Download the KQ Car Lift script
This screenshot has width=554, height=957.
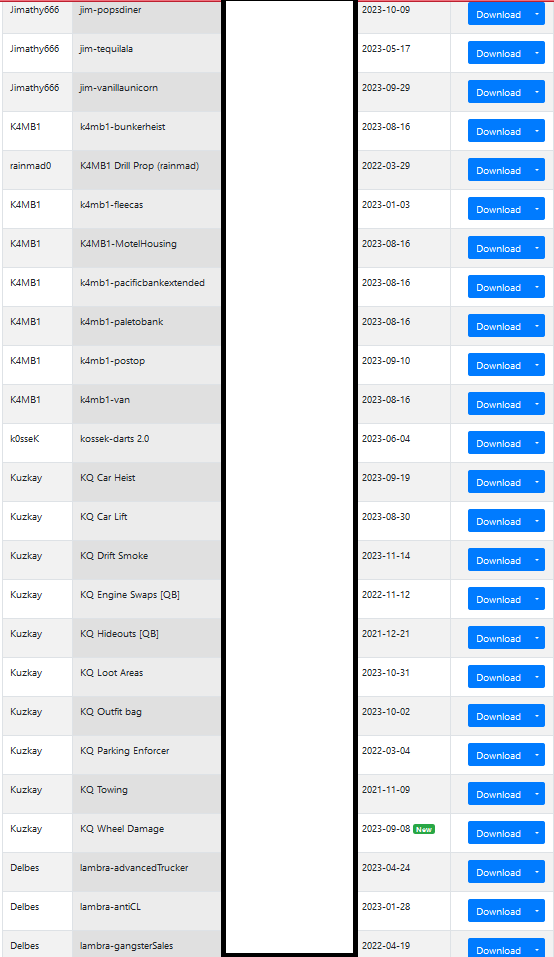point(498,522)
